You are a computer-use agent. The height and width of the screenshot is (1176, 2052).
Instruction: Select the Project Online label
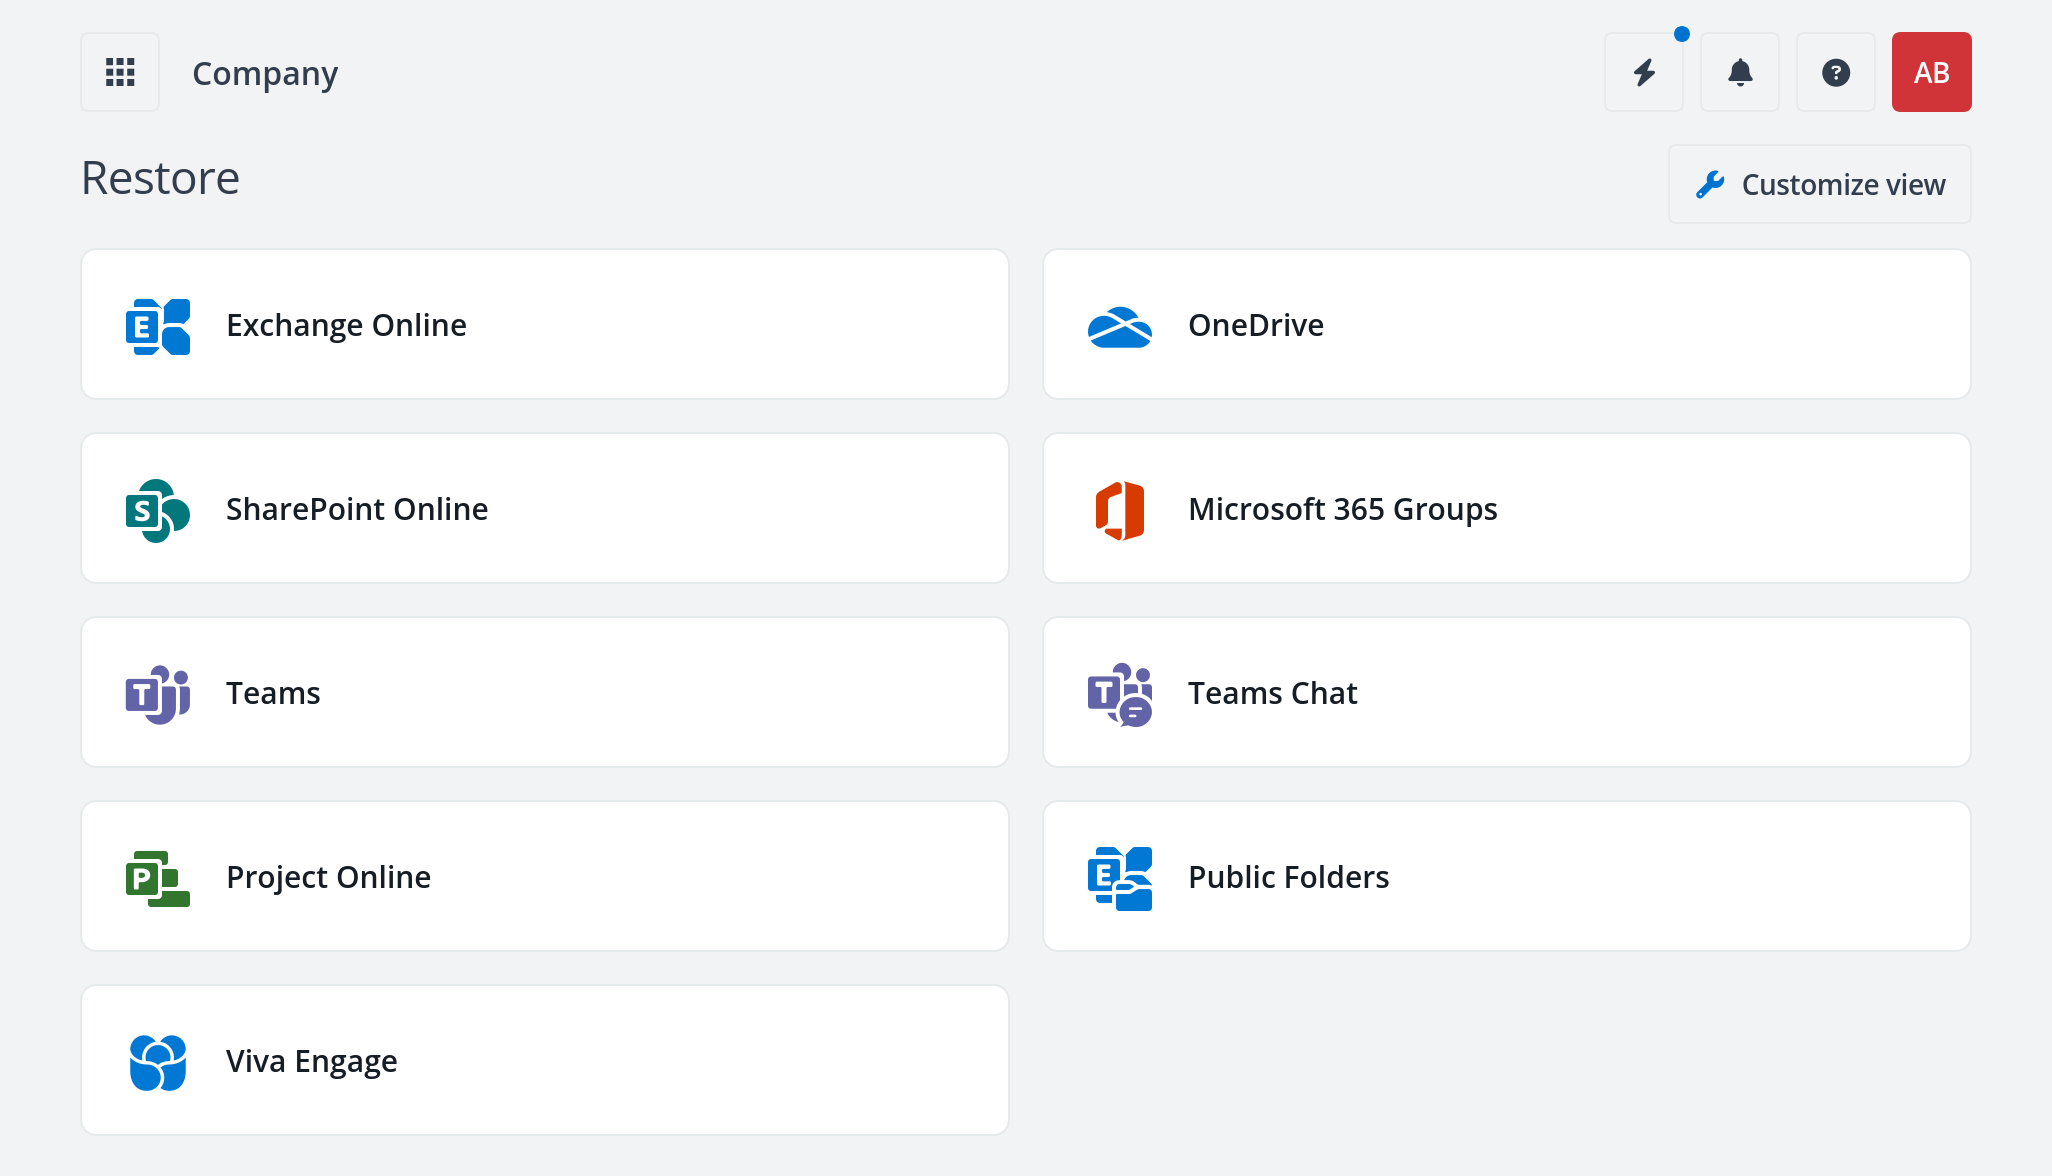tap(328, 877)
